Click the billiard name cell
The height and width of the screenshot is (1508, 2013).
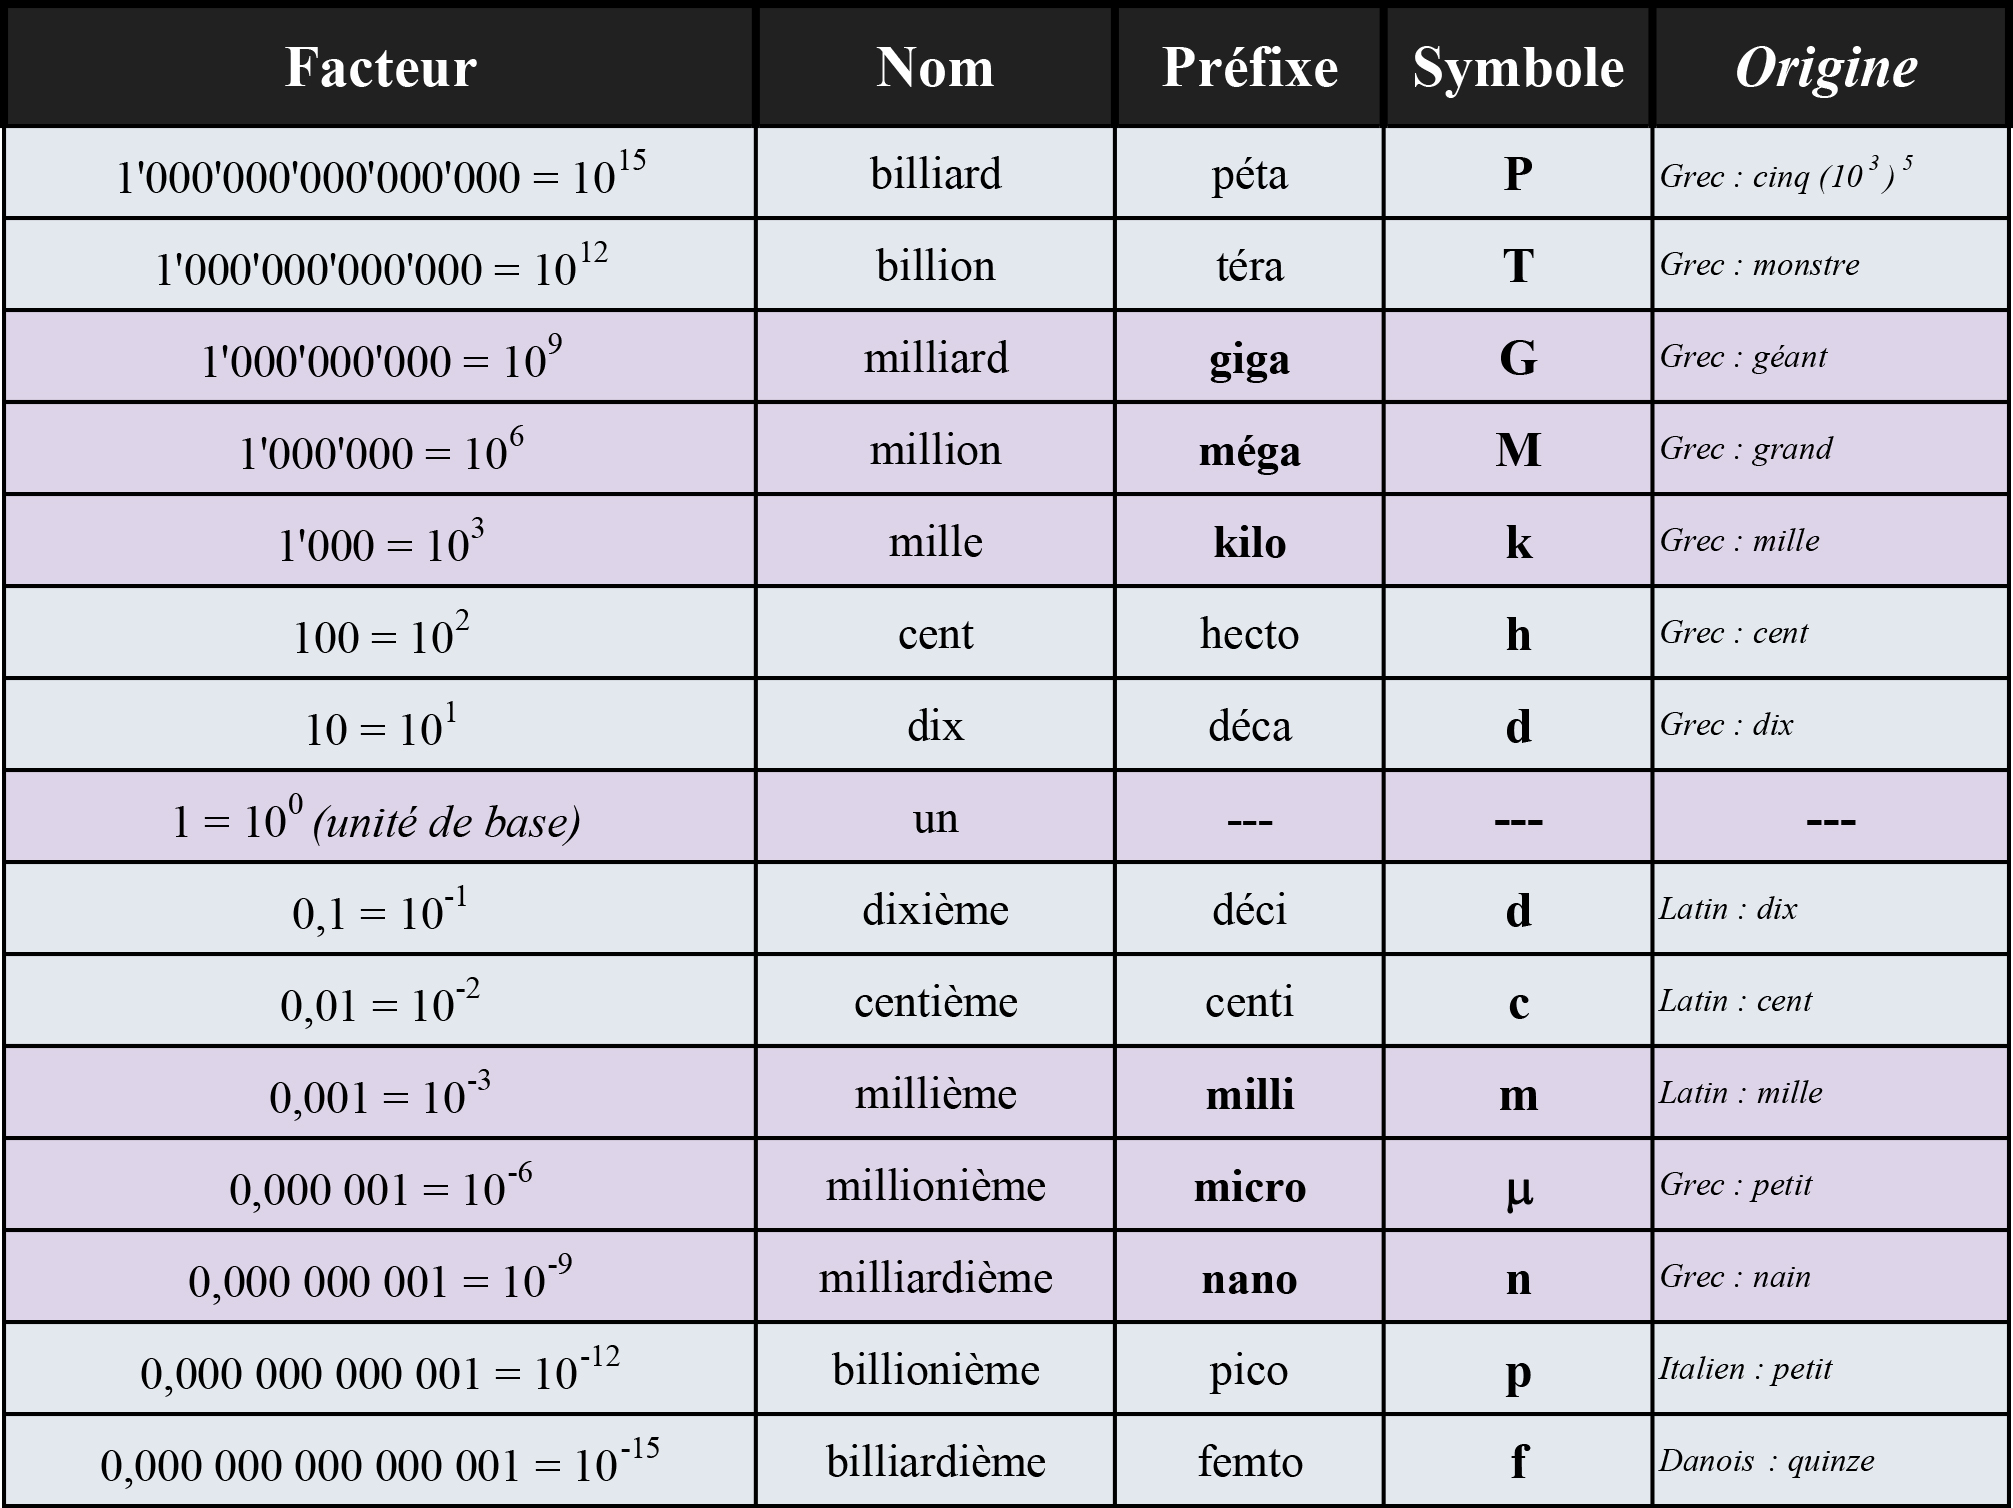pyautogui.click(x=935, y=174)
